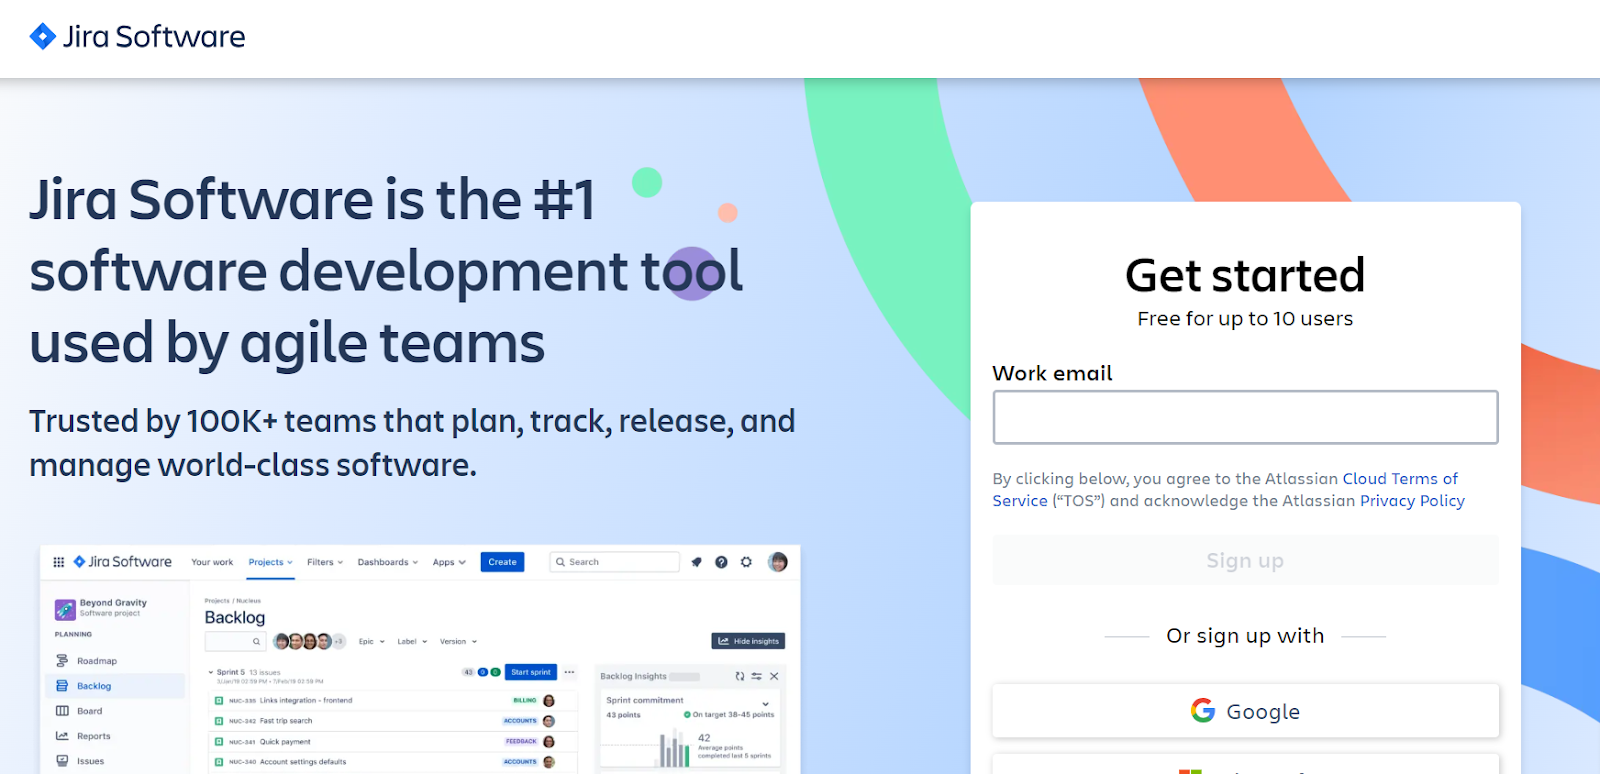Go to Roadmap in the sidebar
The image size is (1600, 774).
pyautogui.click(x=97, y=661)
